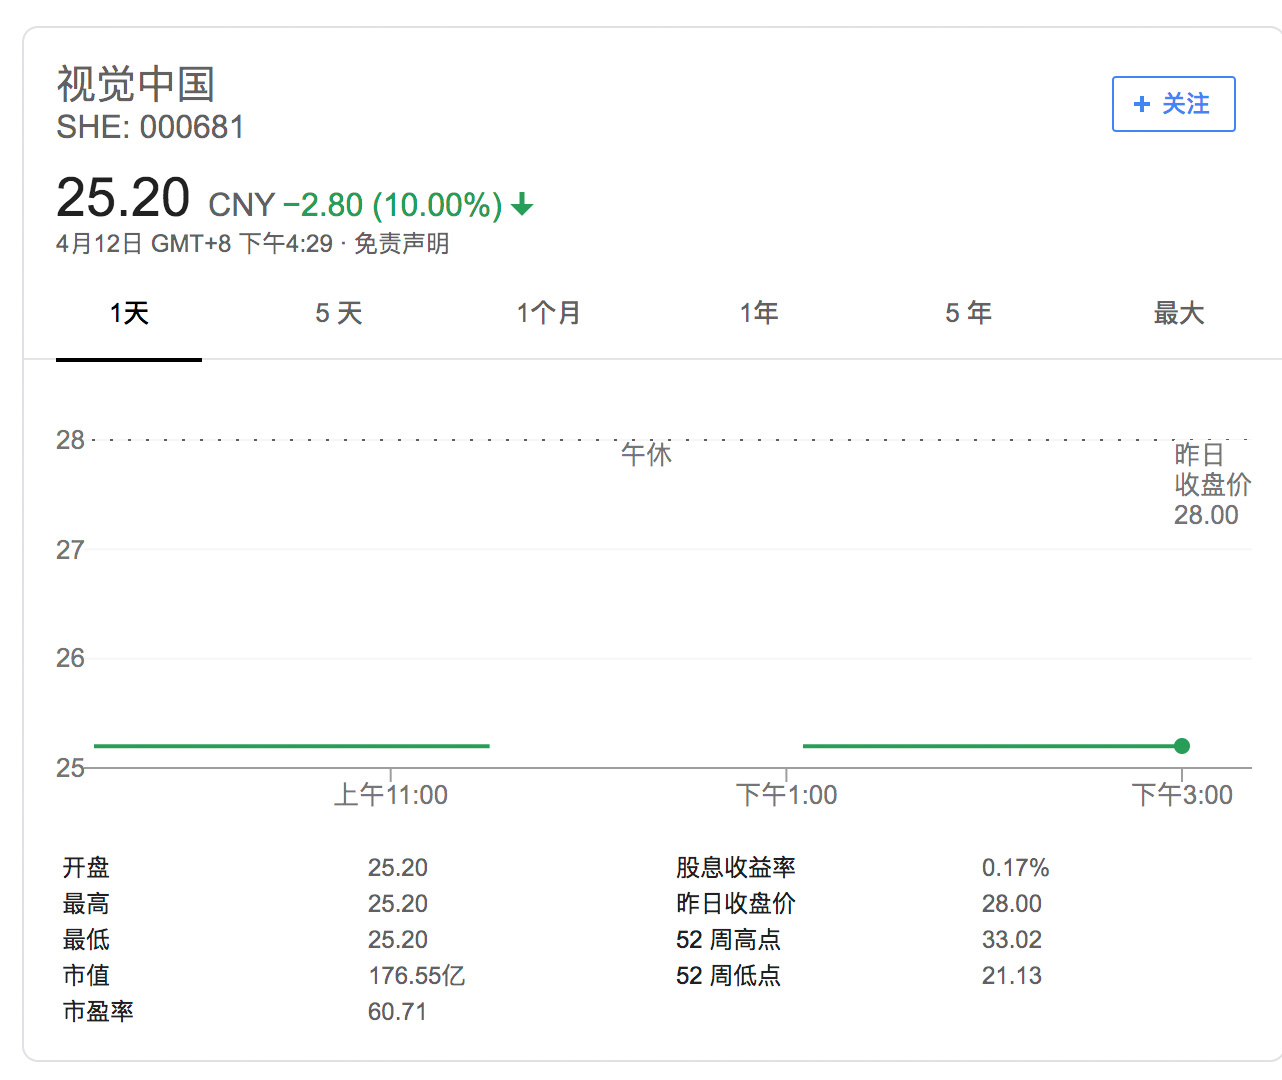The image size is (1282, 1080).
Task: Click the 市值 value 176.55亿
Action: (417, 975)
